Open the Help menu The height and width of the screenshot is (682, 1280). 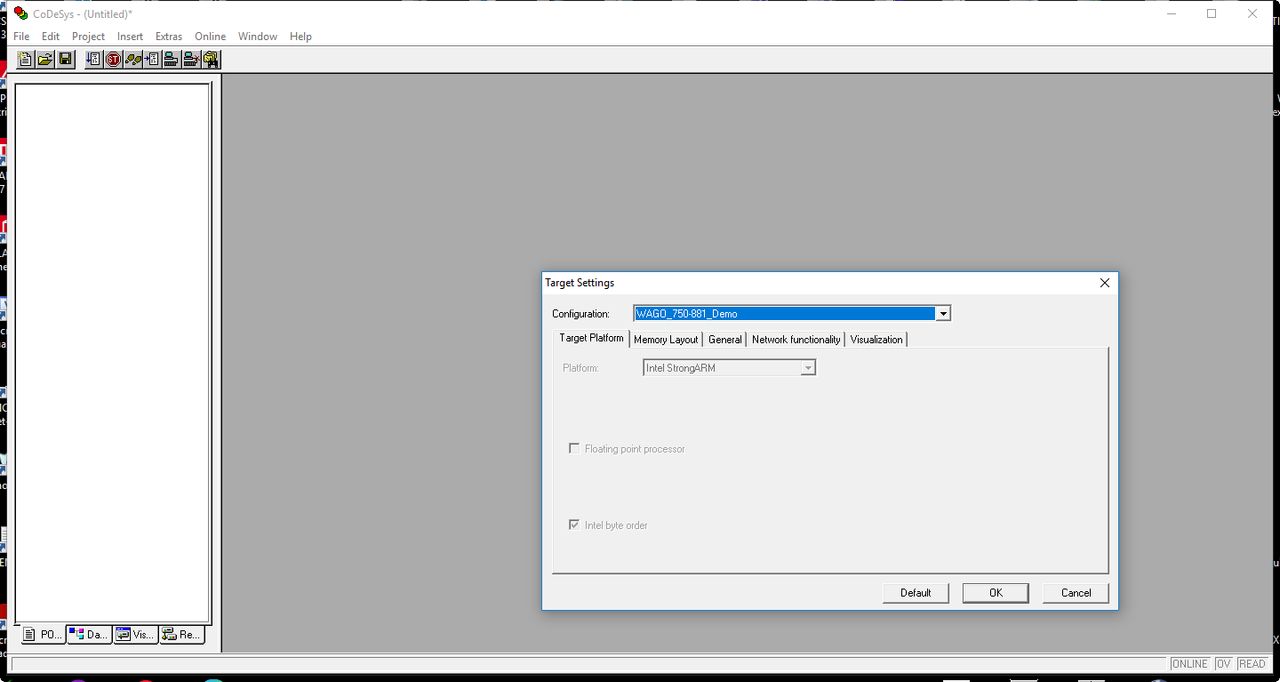coord(301,36)
